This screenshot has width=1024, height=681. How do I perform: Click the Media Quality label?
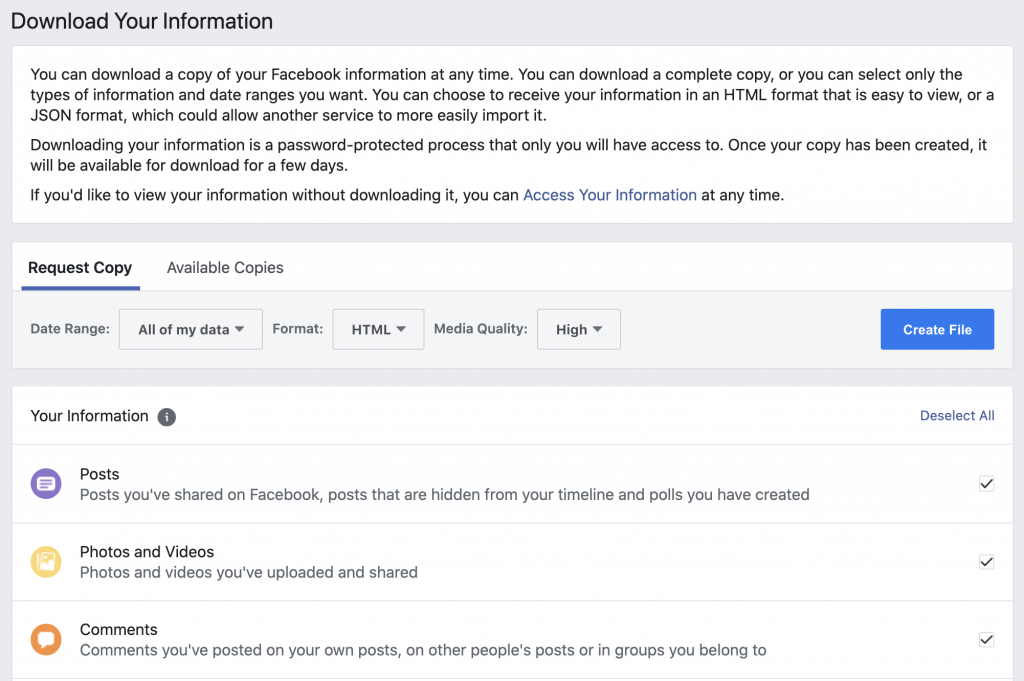click(x=481, y=328)
